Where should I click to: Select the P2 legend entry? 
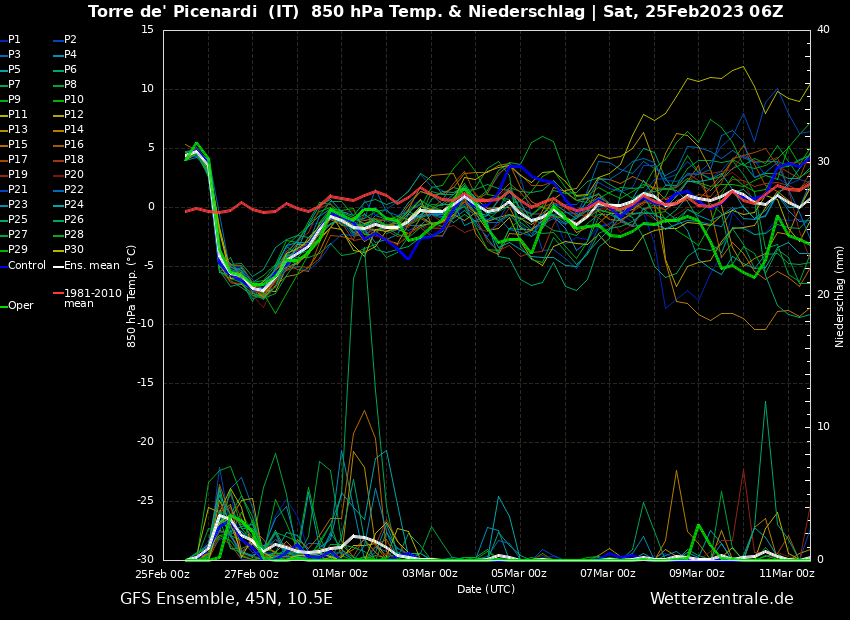(x=70, y=40)
